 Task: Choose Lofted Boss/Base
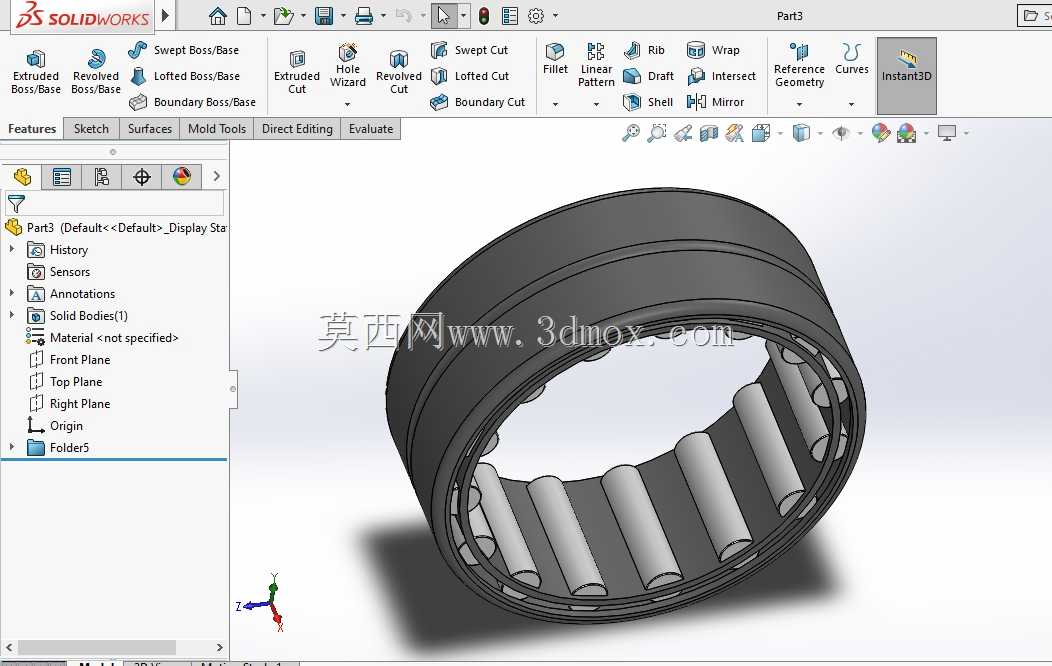pos(184,76)
